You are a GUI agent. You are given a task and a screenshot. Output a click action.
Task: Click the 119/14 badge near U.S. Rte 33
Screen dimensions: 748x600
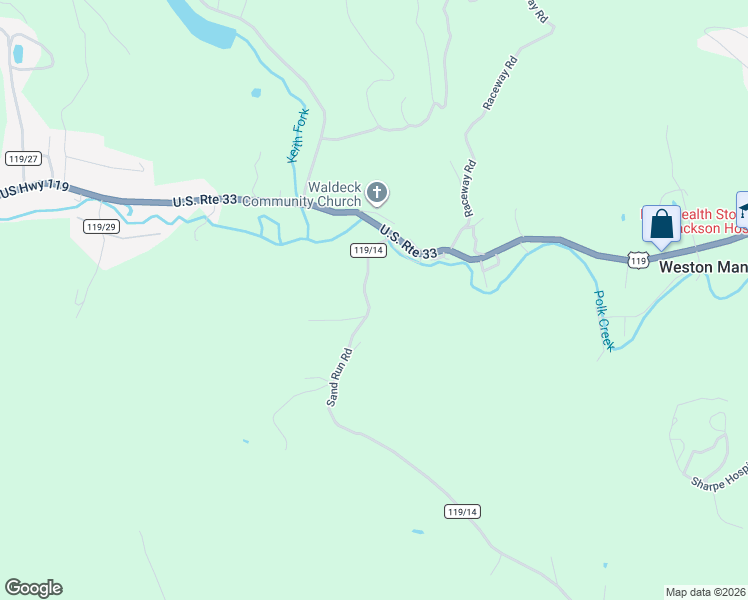368,250
